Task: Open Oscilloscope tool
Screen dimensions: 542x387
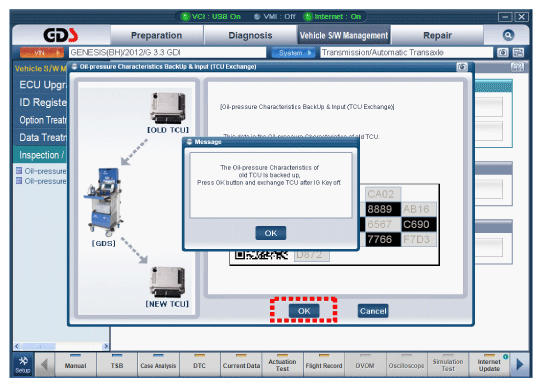Action: click(x=406, y=365)
